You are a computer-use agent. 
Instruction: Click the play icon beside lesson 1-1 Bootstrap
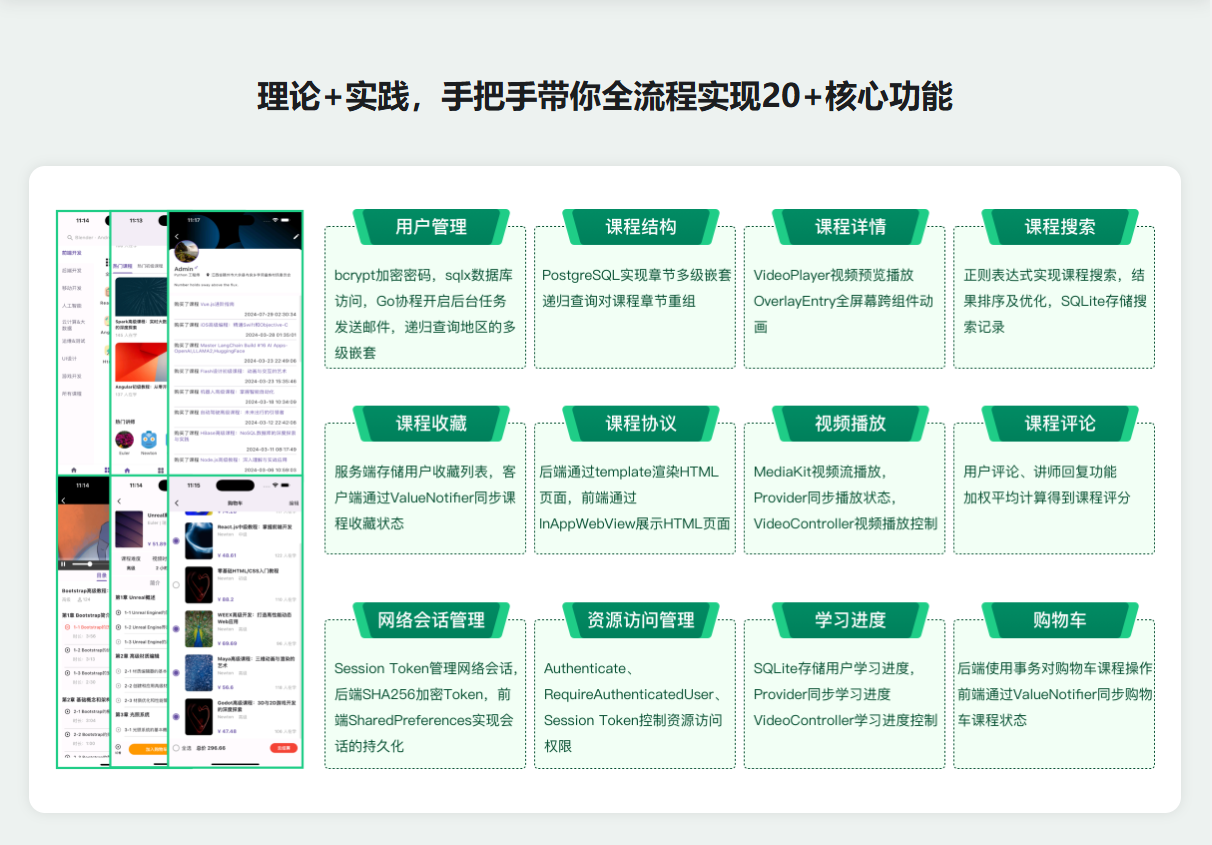(x=67, y=628)
